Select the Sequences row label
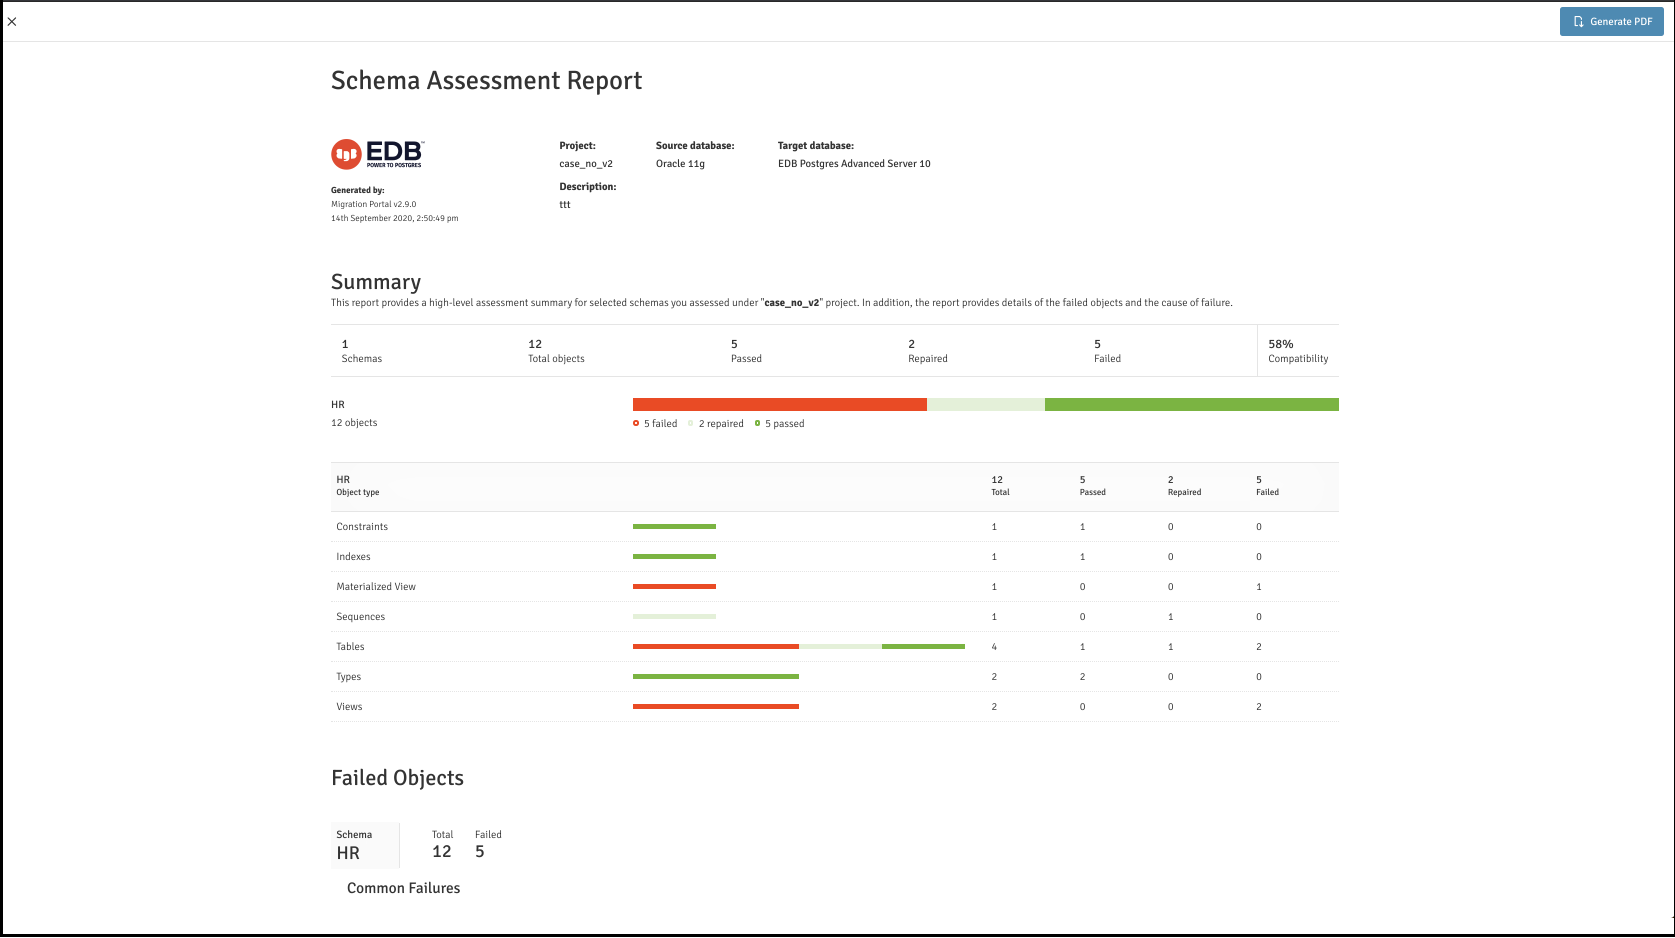The image size is (1675, 938). pos(360,617)
